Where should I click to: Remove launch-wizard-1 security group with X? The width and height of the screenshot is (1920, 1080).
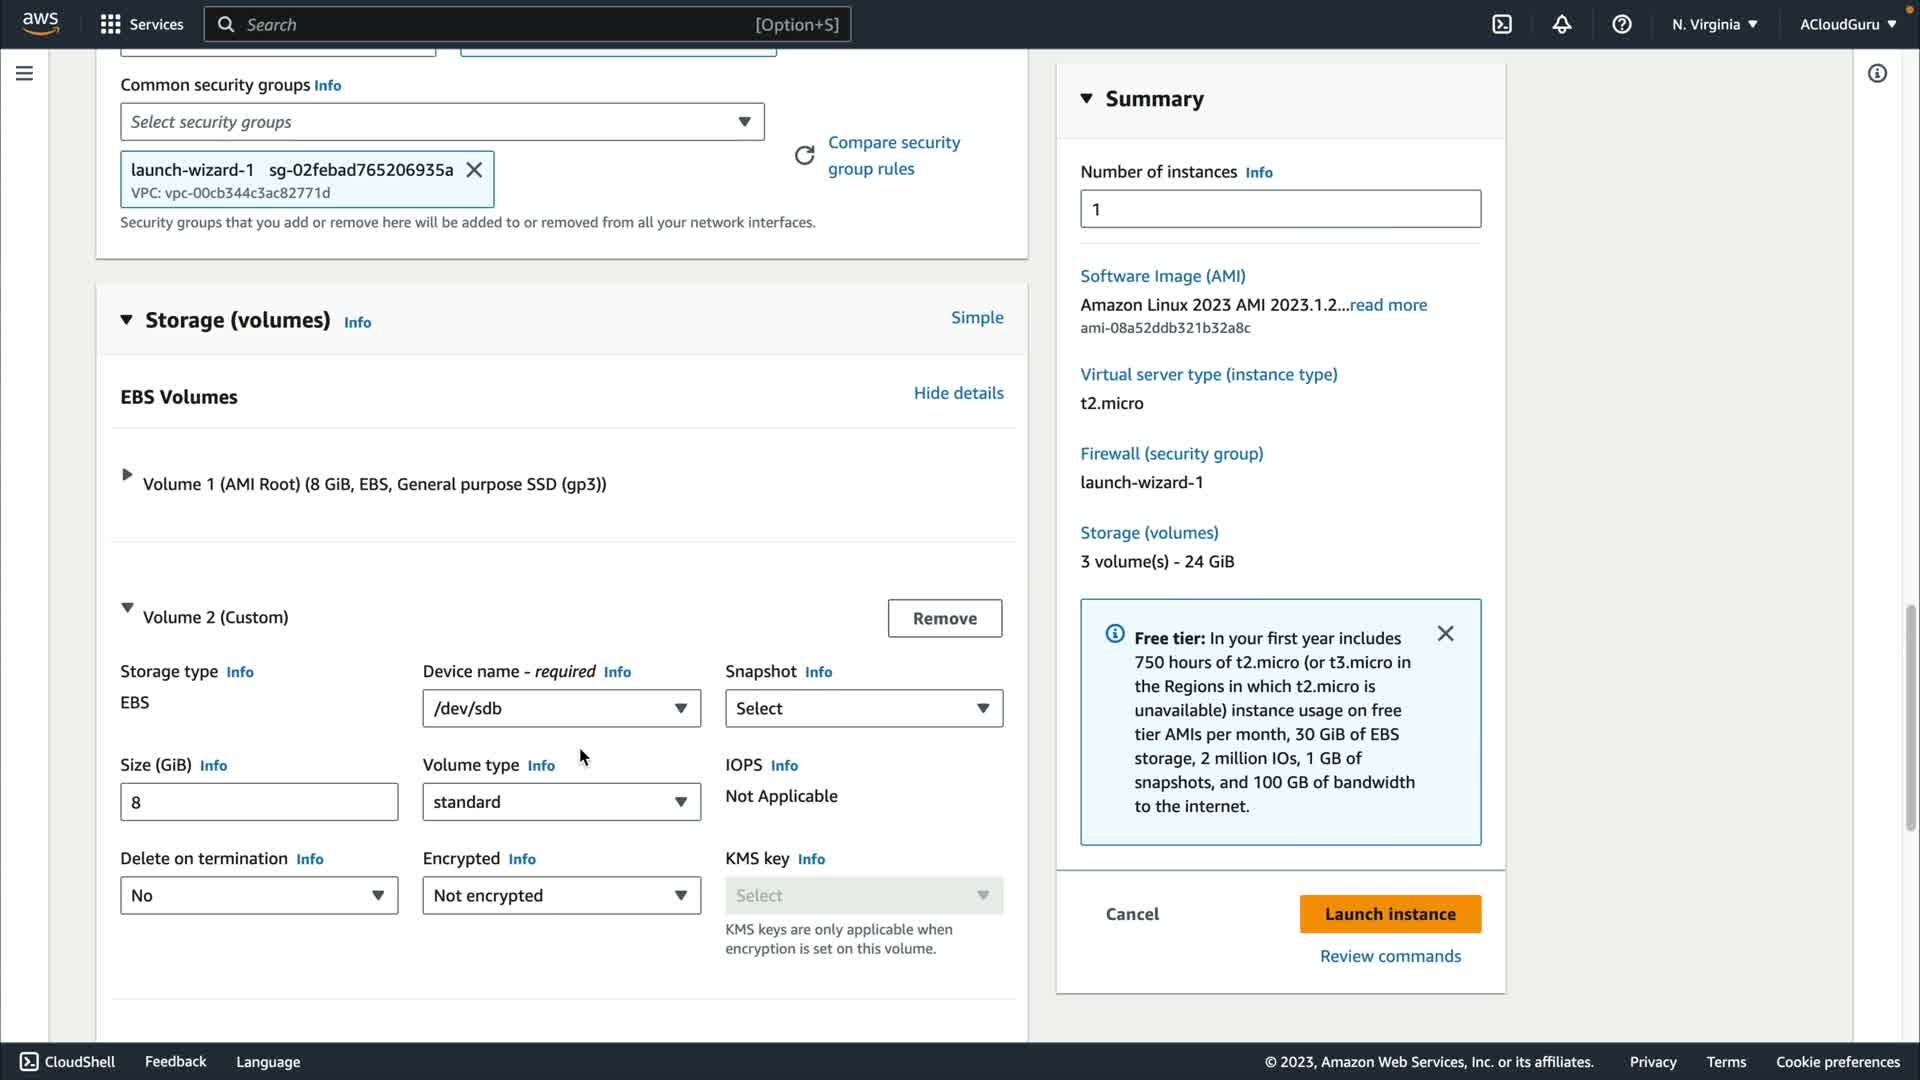tap(474, 170)
